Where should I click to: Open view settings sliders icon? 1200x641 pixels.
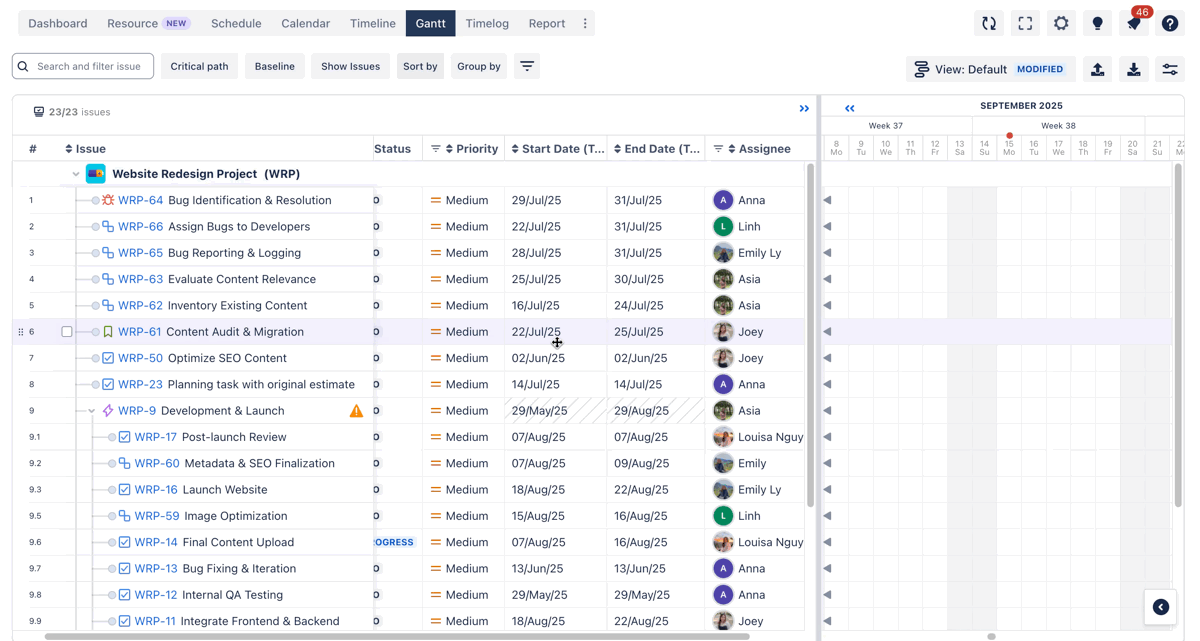click(x=1169, y=69)
